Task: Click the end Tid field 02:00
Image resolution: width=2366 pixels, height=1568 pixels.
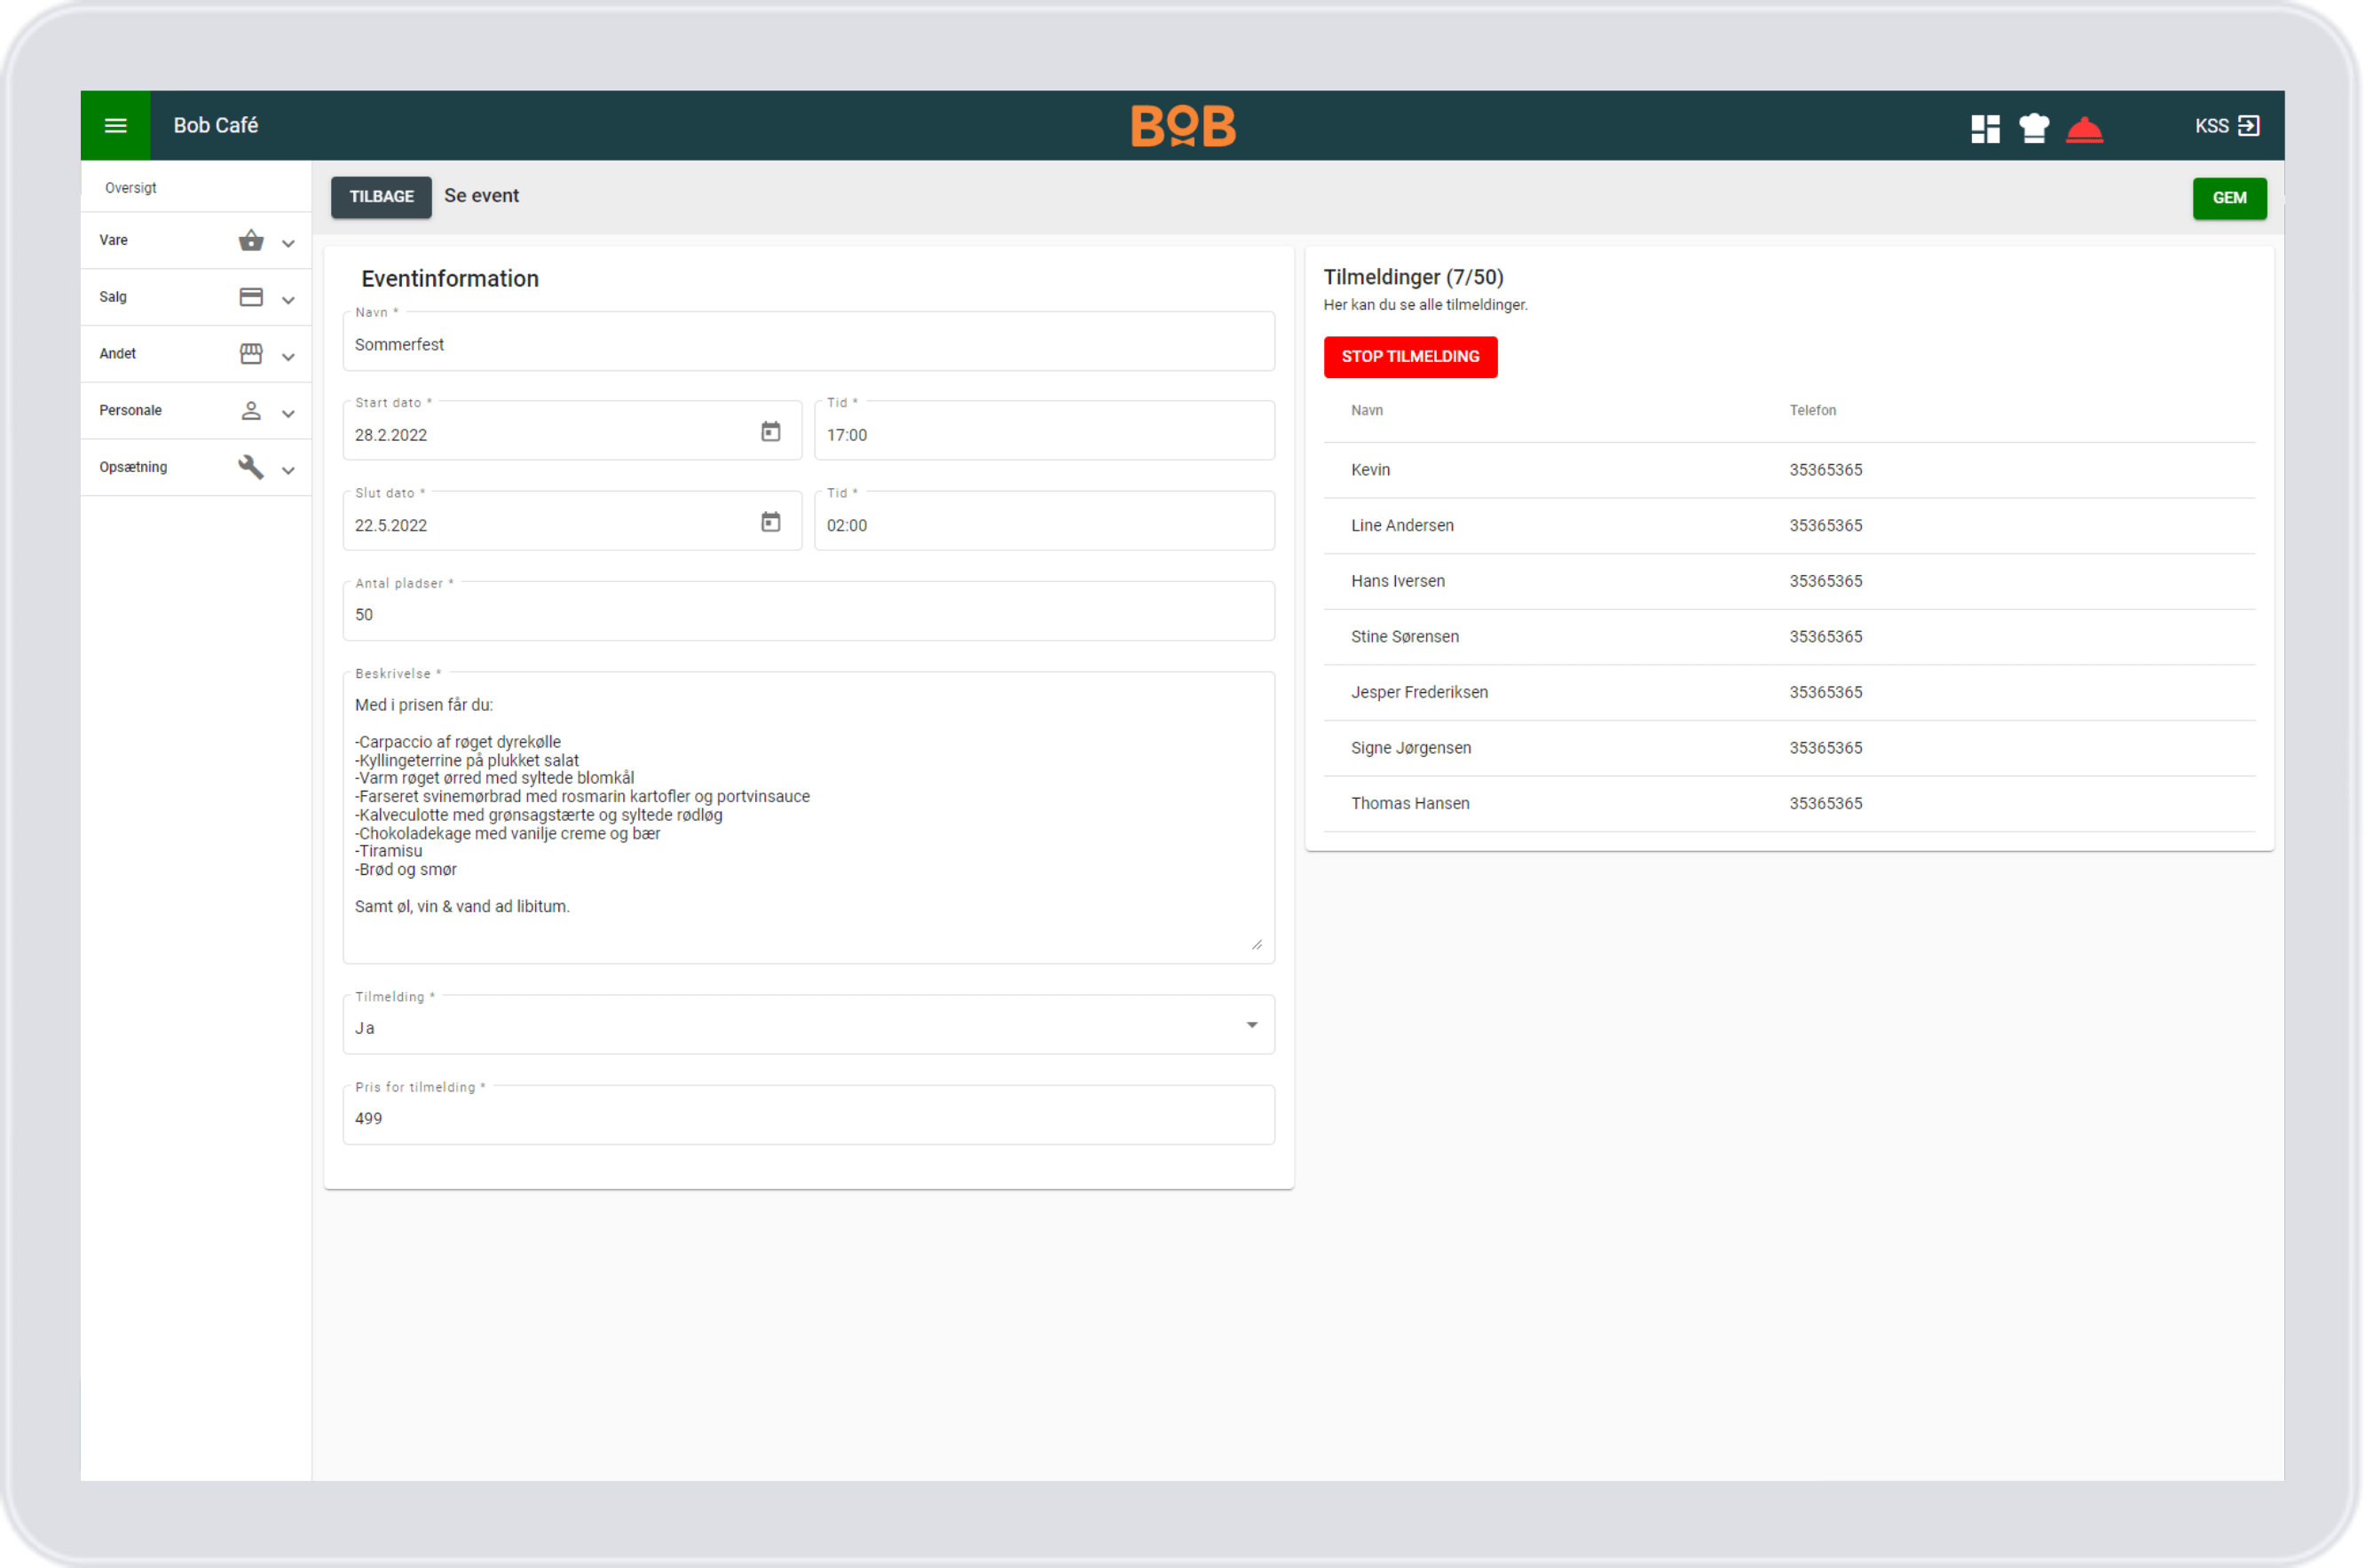Action: [x=1044, y=522]
